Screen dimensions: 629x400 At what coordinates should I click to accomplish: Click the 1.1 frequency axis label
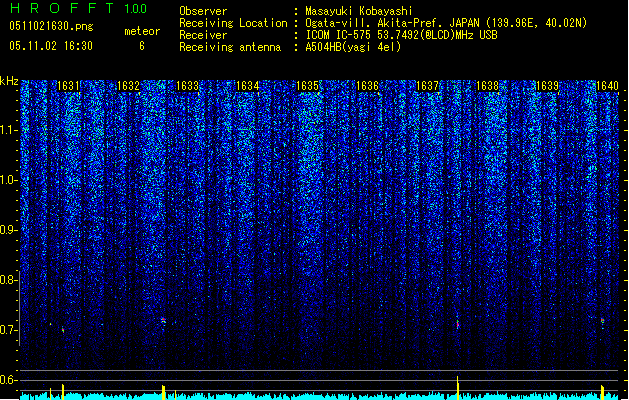click(x=8, y=130)
